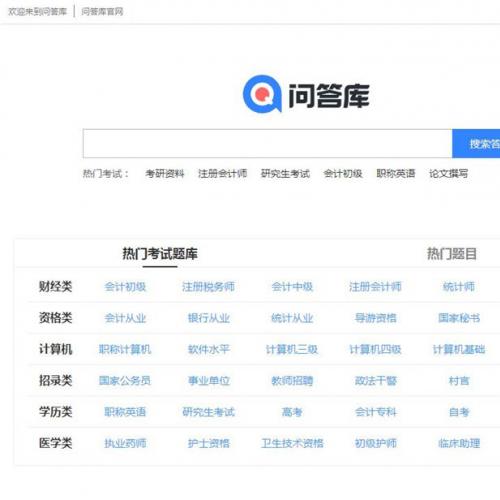Click 欢迎来到问答库 text at top
This screenshot has width=500, height=500.
[x=37, y=12]
